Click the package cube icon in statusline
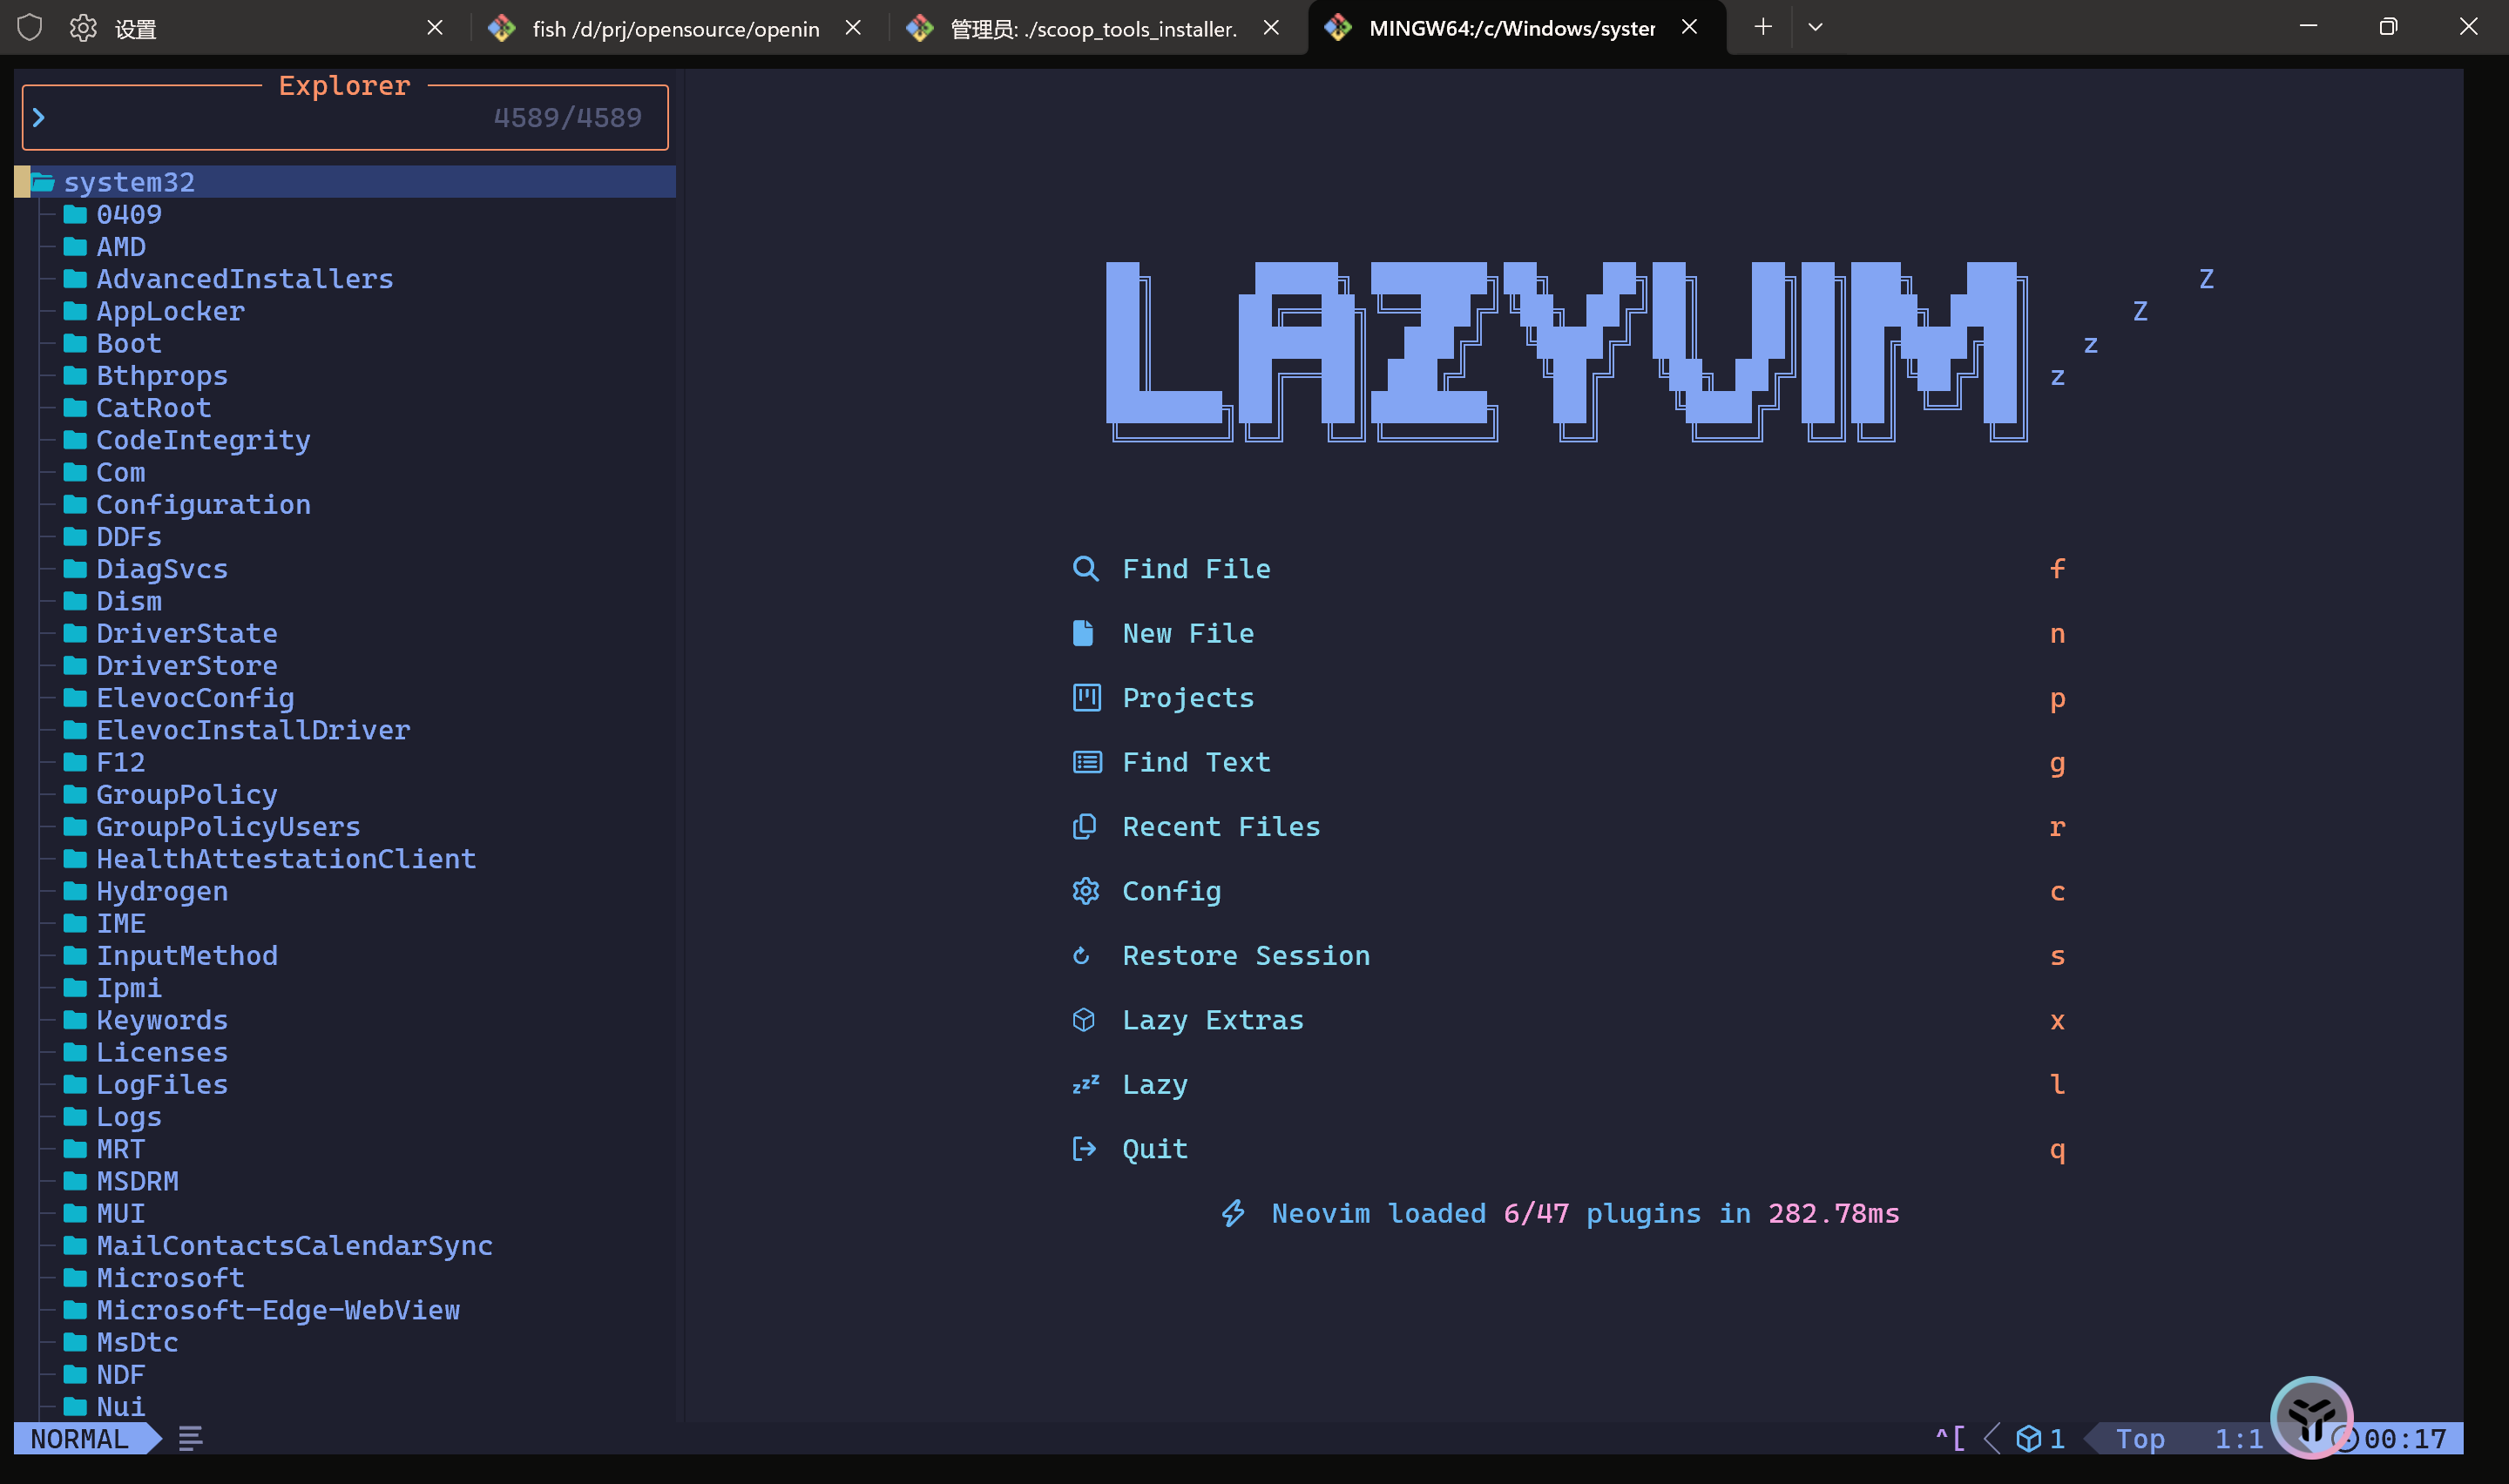Image resolution: width=2509 pixels, height=1484 pixels. point(2028,1439)
